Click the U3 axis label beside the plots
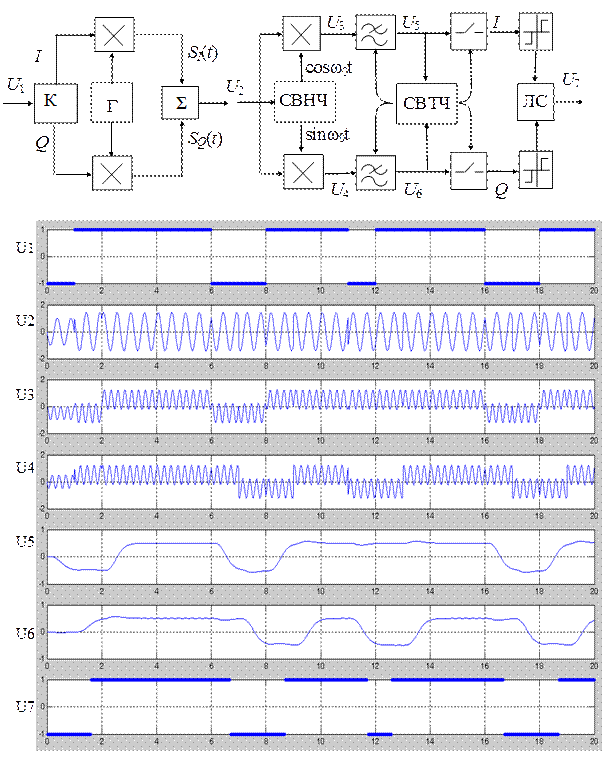The width and height of the screenshot is (607, 765). (24, 394)
